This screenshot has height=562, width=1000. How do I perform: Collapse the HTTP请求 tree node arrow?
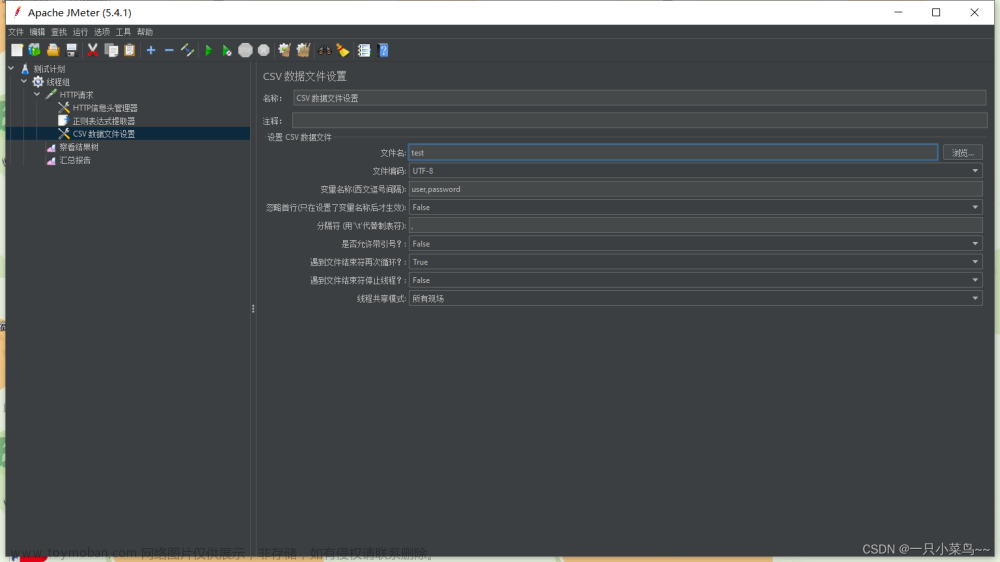pos(37,94)
